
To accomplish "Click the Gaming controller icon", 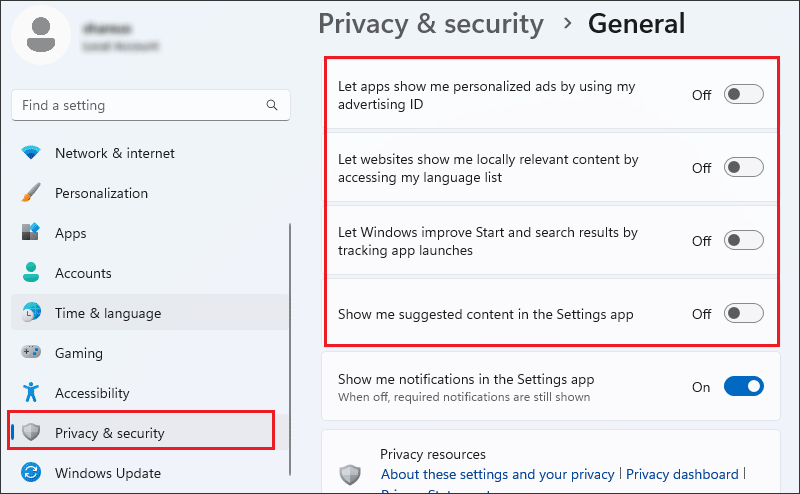I will (x=31, y=352).
